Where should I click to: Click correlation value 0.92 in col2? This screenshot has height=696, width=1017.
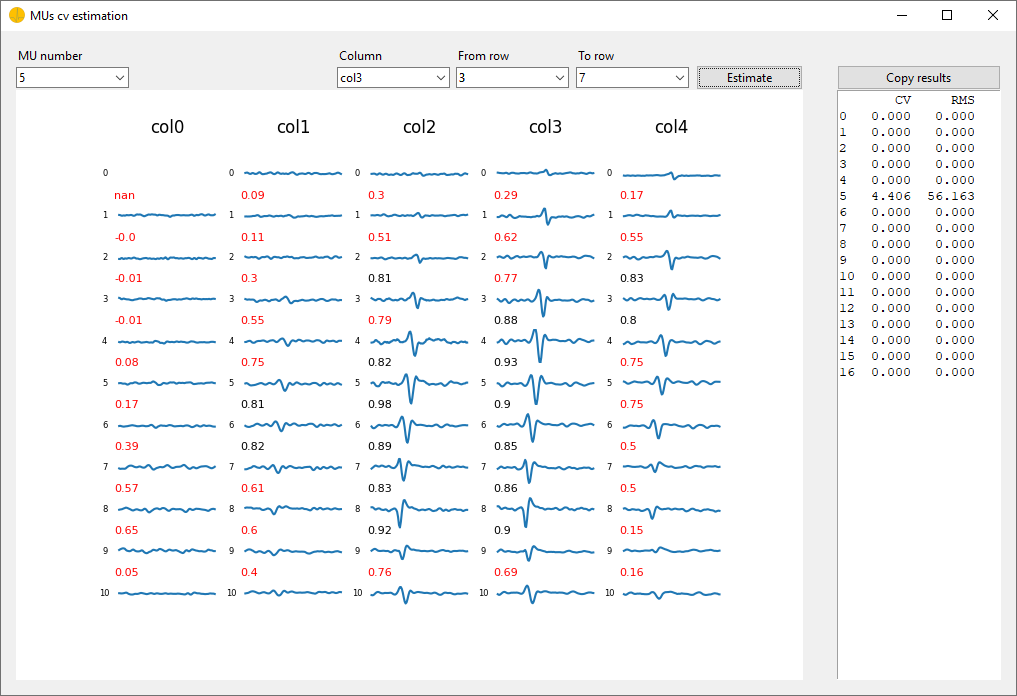[x=380, y=530]
